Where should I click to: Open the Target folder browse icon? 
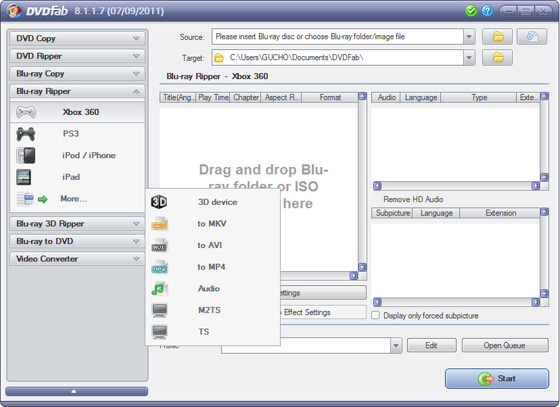498,57
